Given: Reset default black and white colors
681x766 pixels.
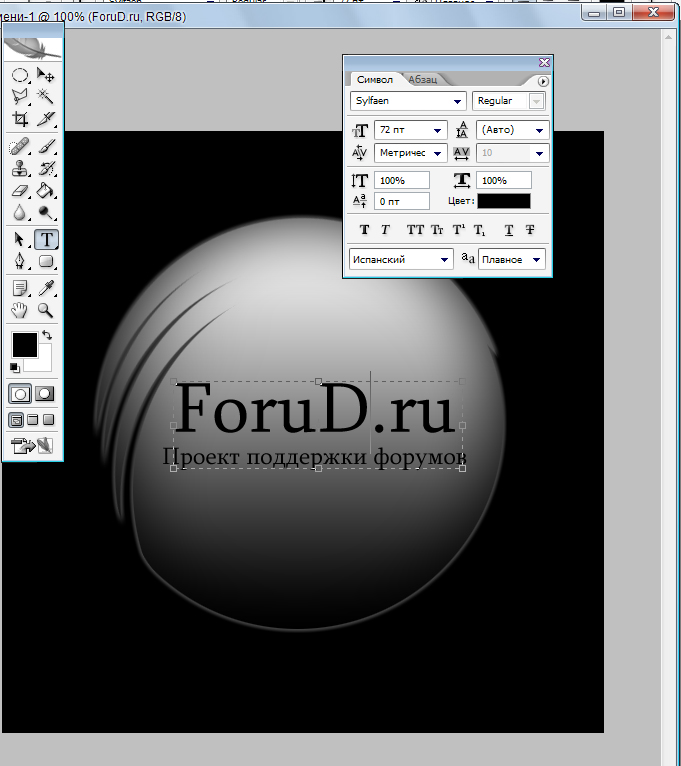Looking at the screenshot, I should point(15,367).
